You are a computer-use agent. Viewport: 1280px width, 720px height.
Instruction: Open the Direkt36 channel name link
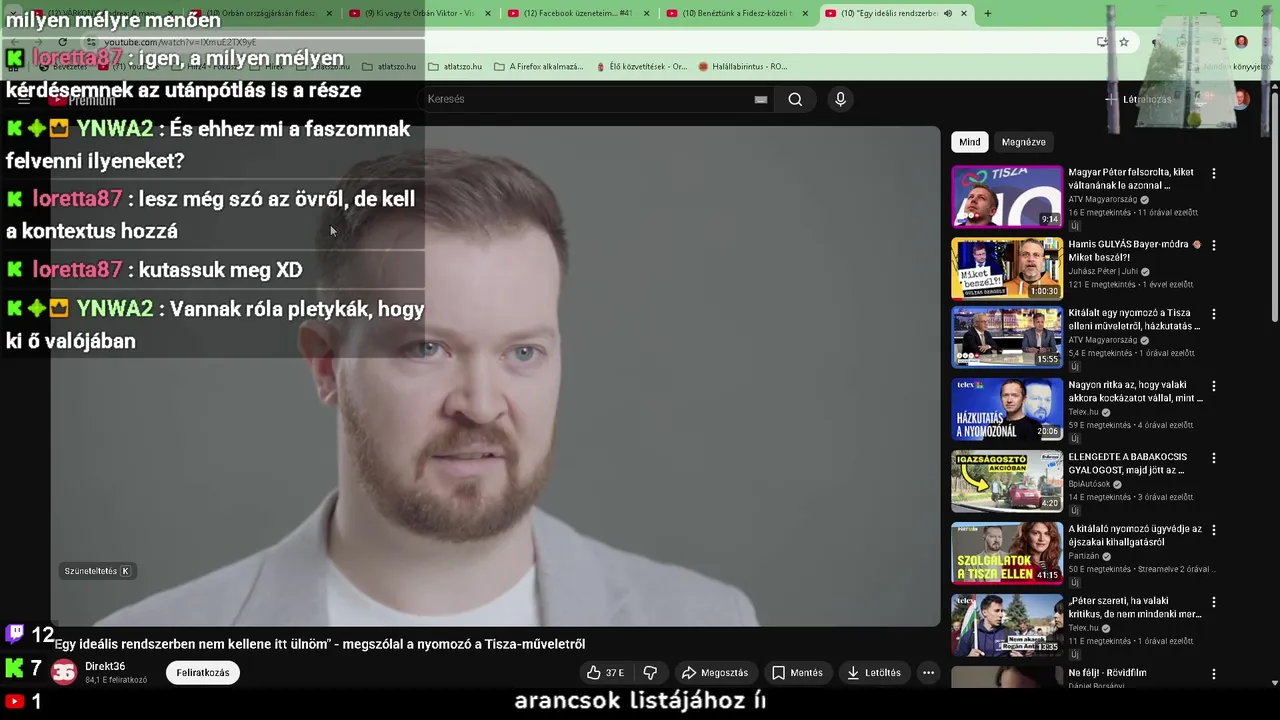click(x=105, y=666)
